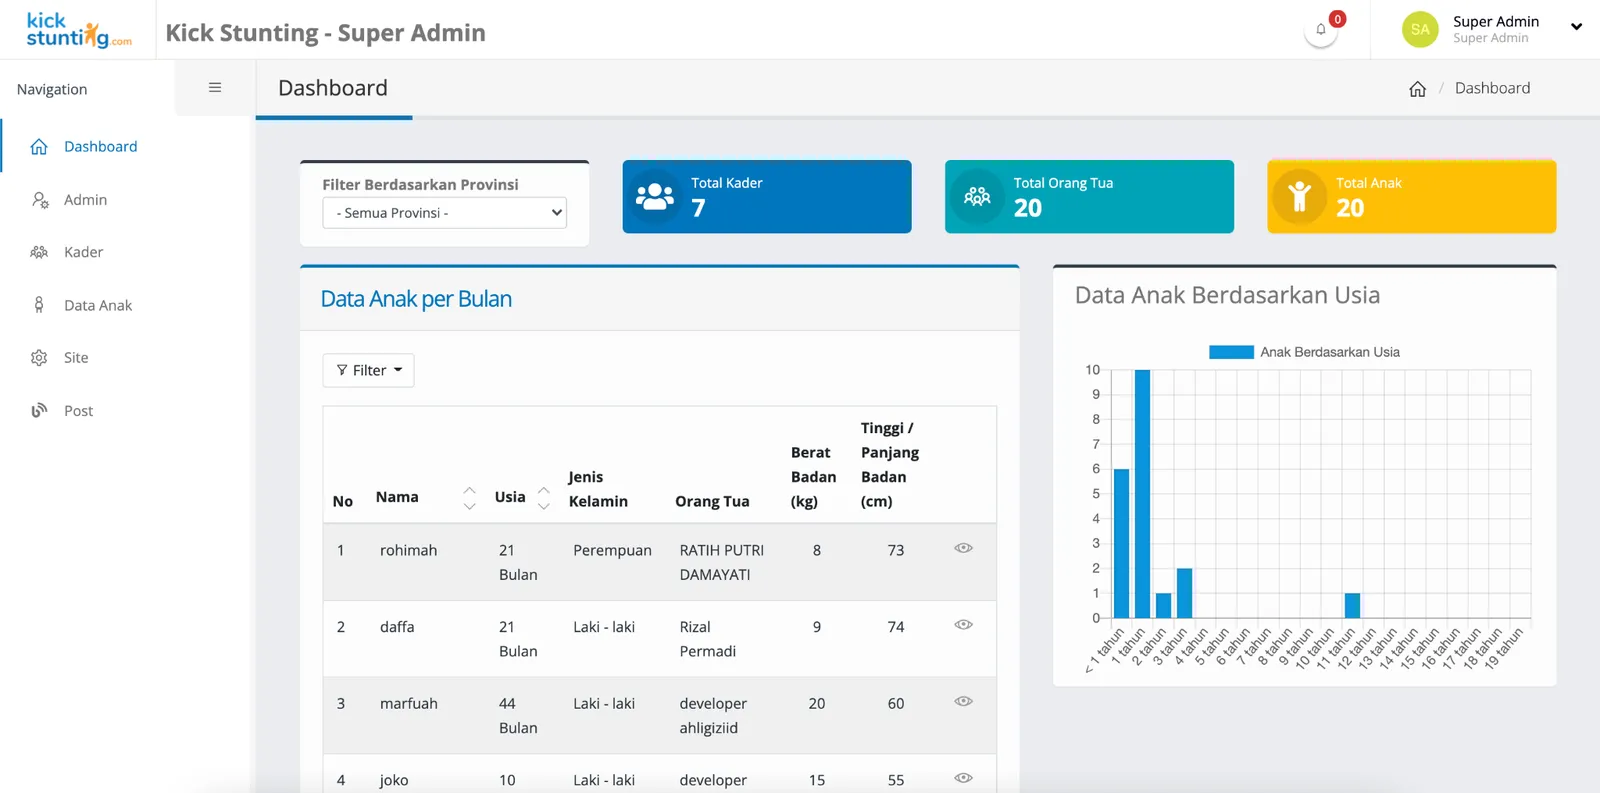View details of daffa row via eye icon
The width and height of the screenshot is (1600, 793).
pos(963,625)
